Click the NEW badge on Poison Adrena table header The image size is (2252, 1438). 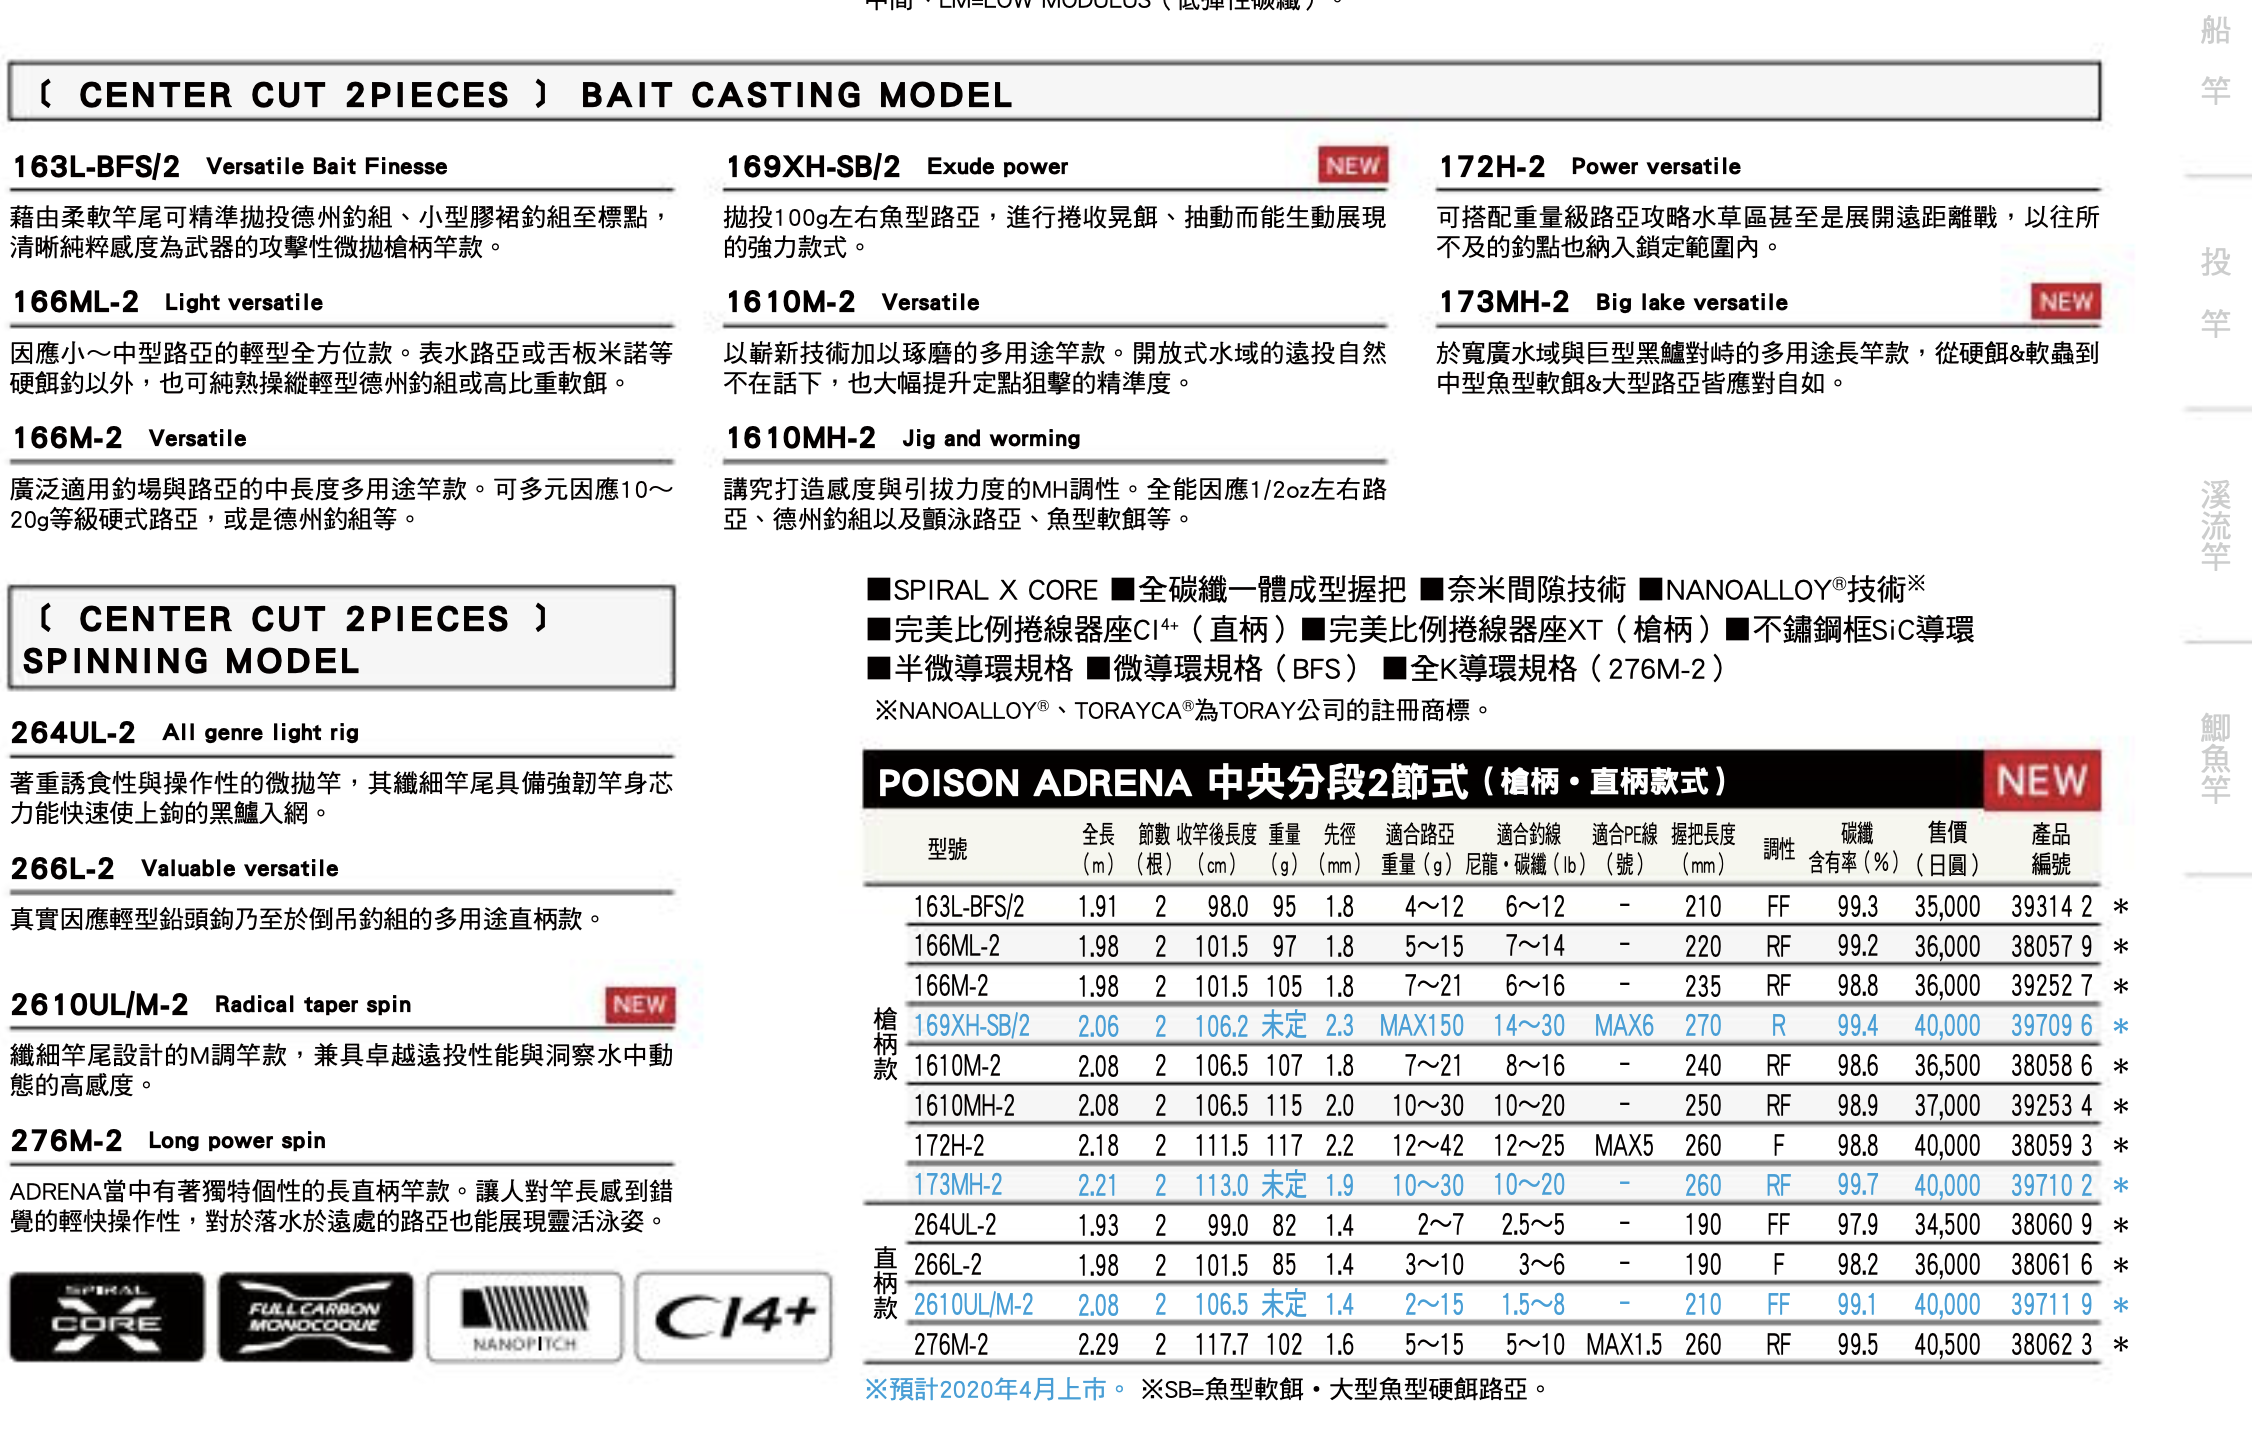coord(2041,780)
